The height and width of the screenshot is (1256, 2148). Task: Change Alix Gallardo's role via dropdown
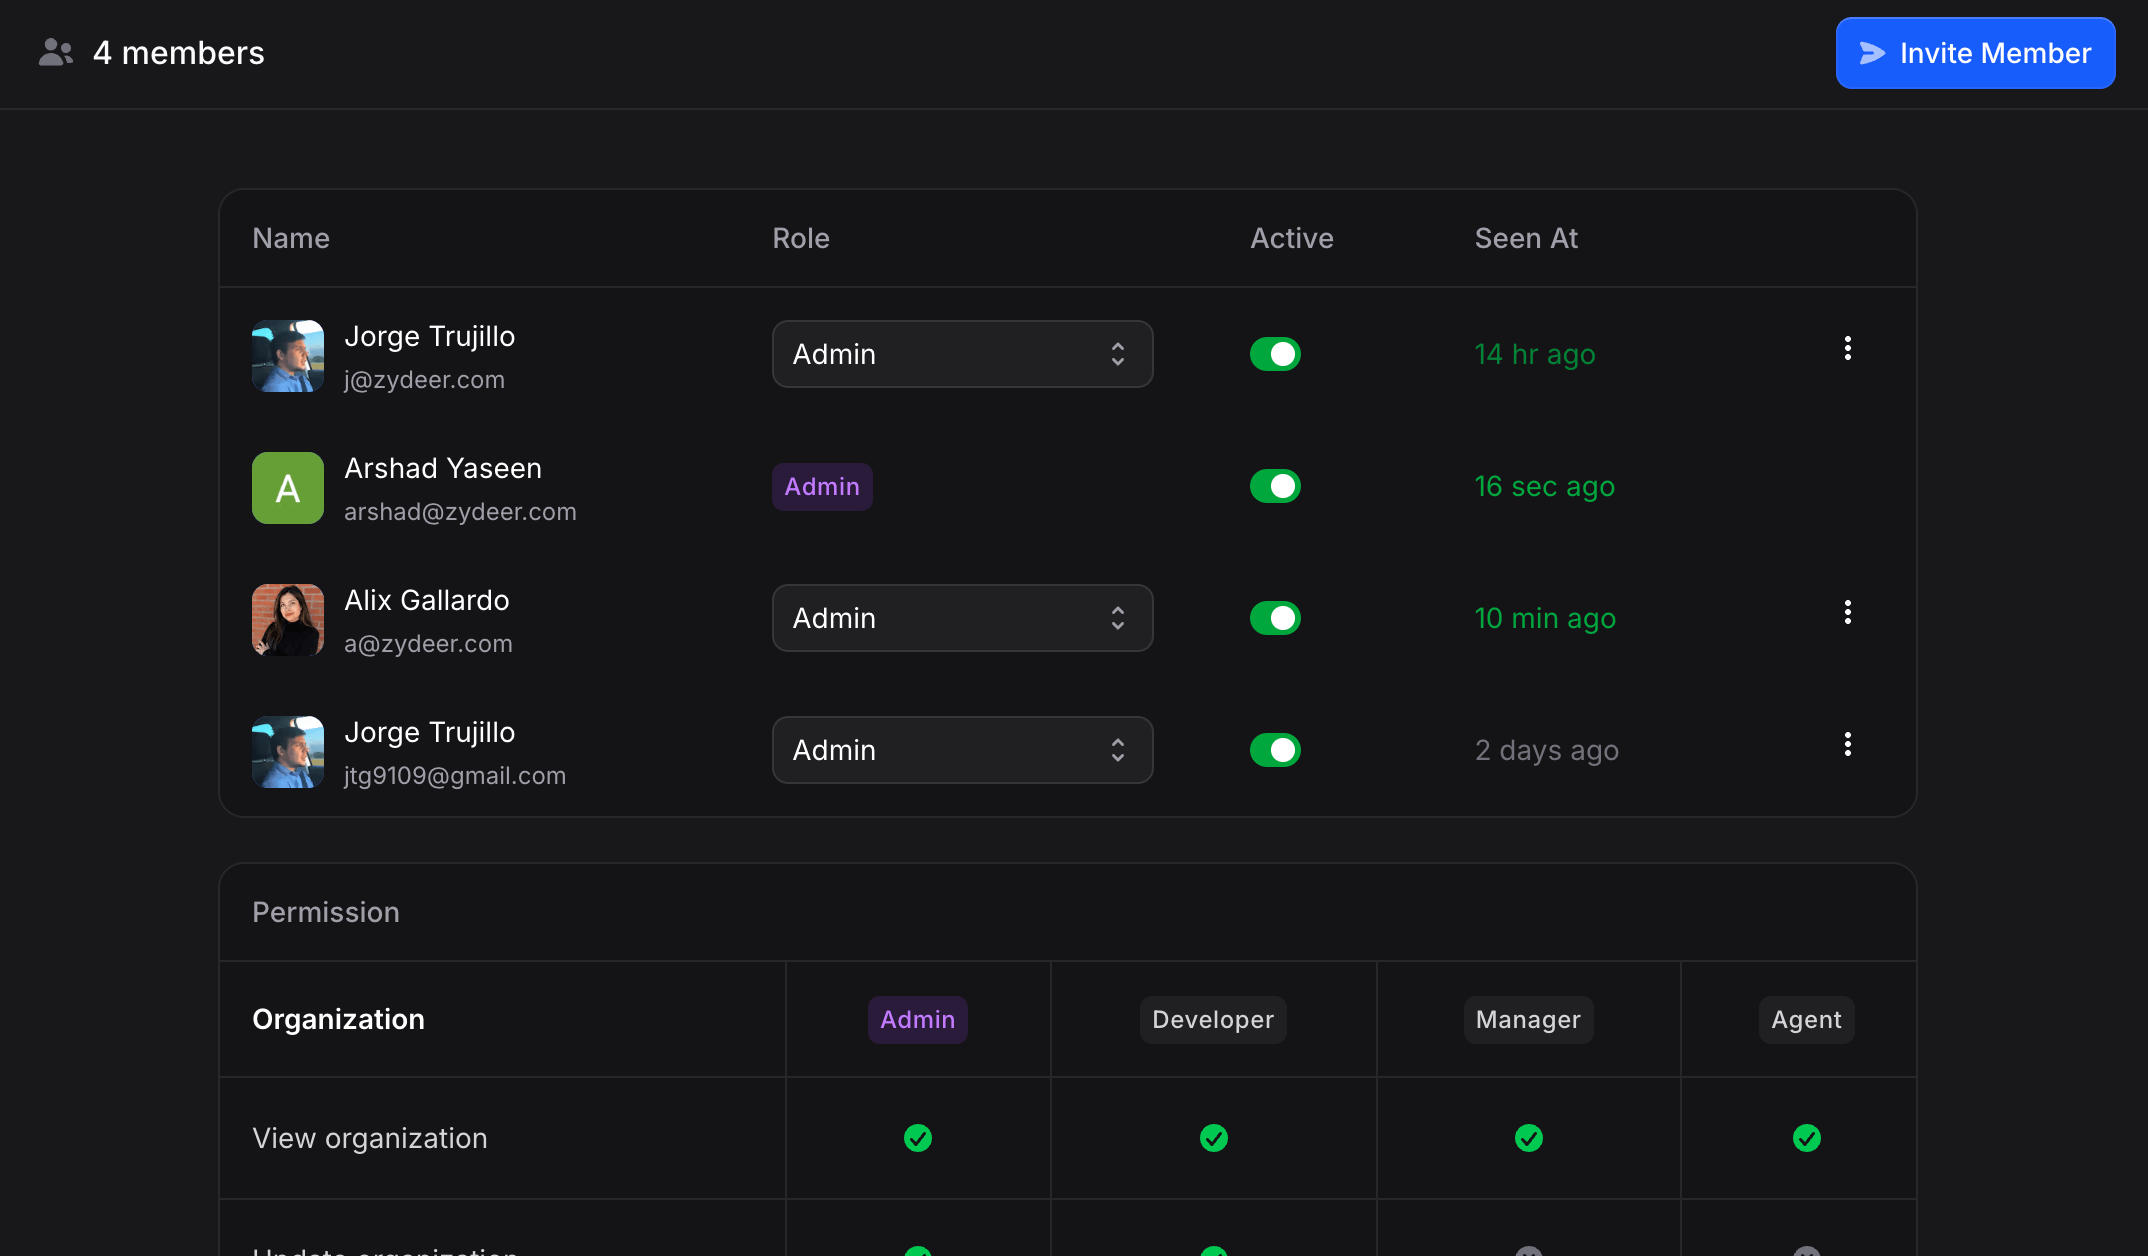click(962, 618)
